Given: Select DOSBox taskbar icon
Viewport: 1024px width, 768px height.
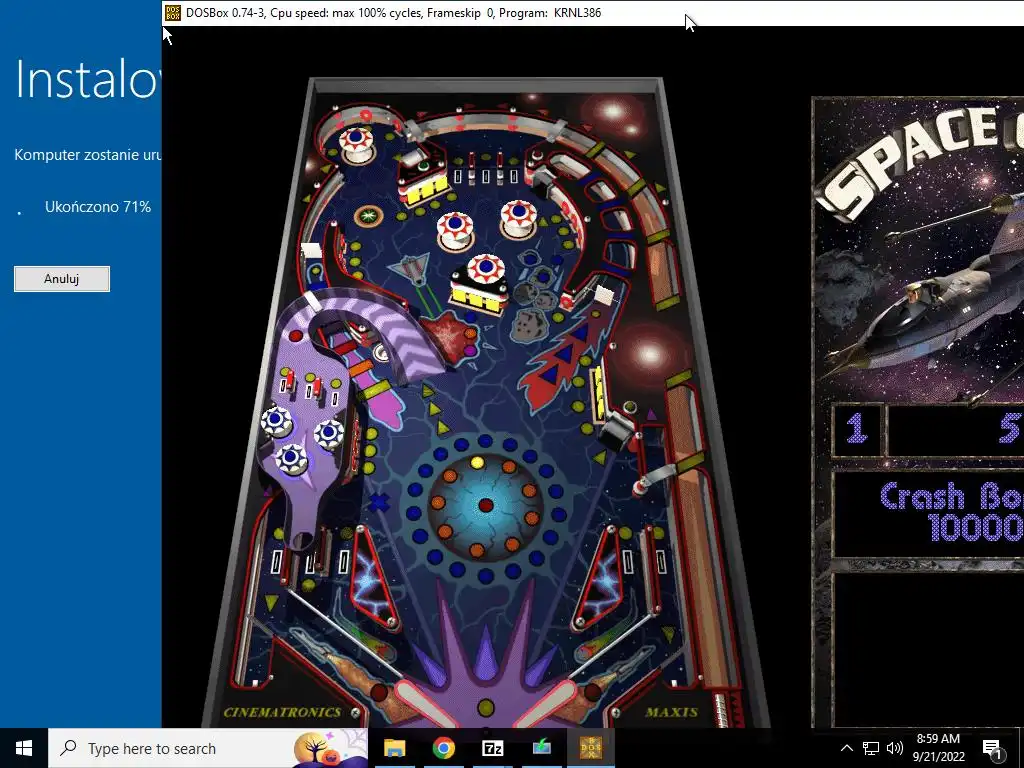Looking at the screenshot, I should coord(590,748).
